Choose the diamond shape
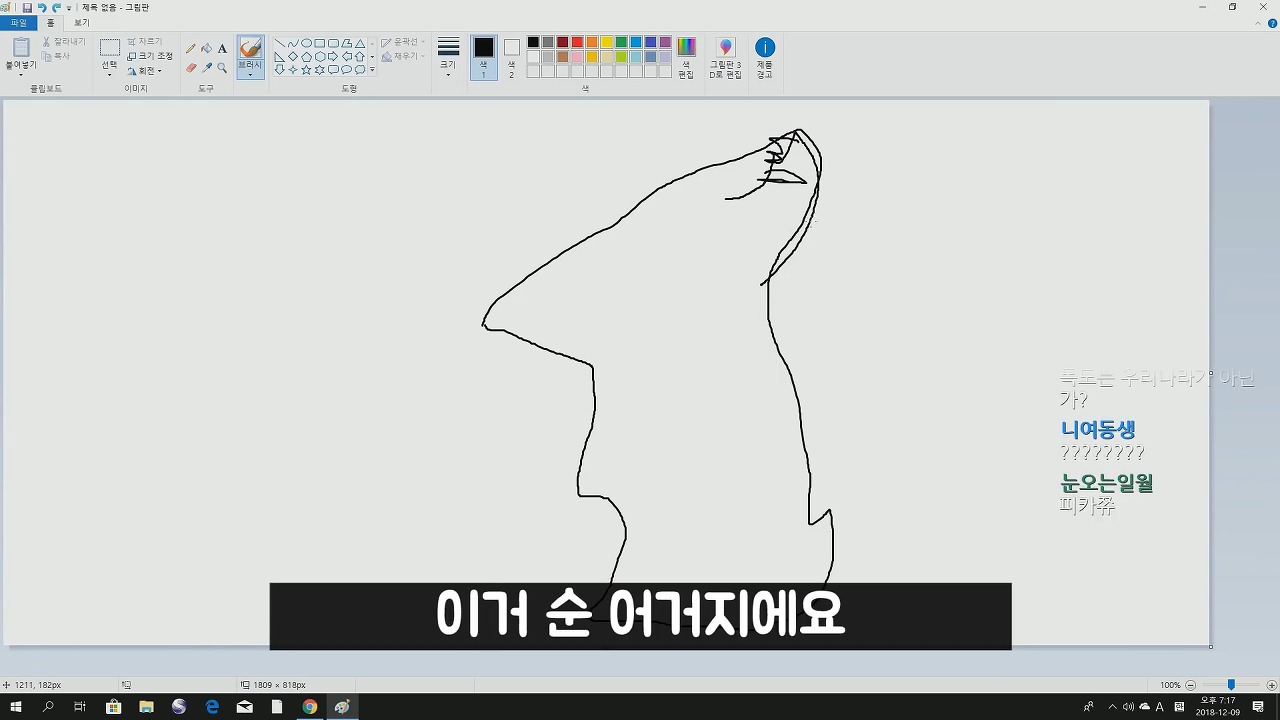The image size is (1280, 720). coord(292,57)
